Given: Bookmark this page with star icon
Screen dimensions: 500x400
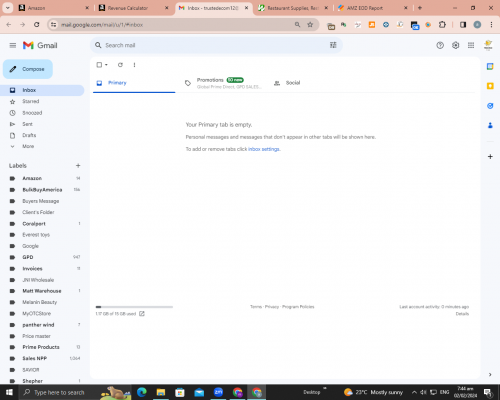Looking at the screenshot, I should 310,24.
